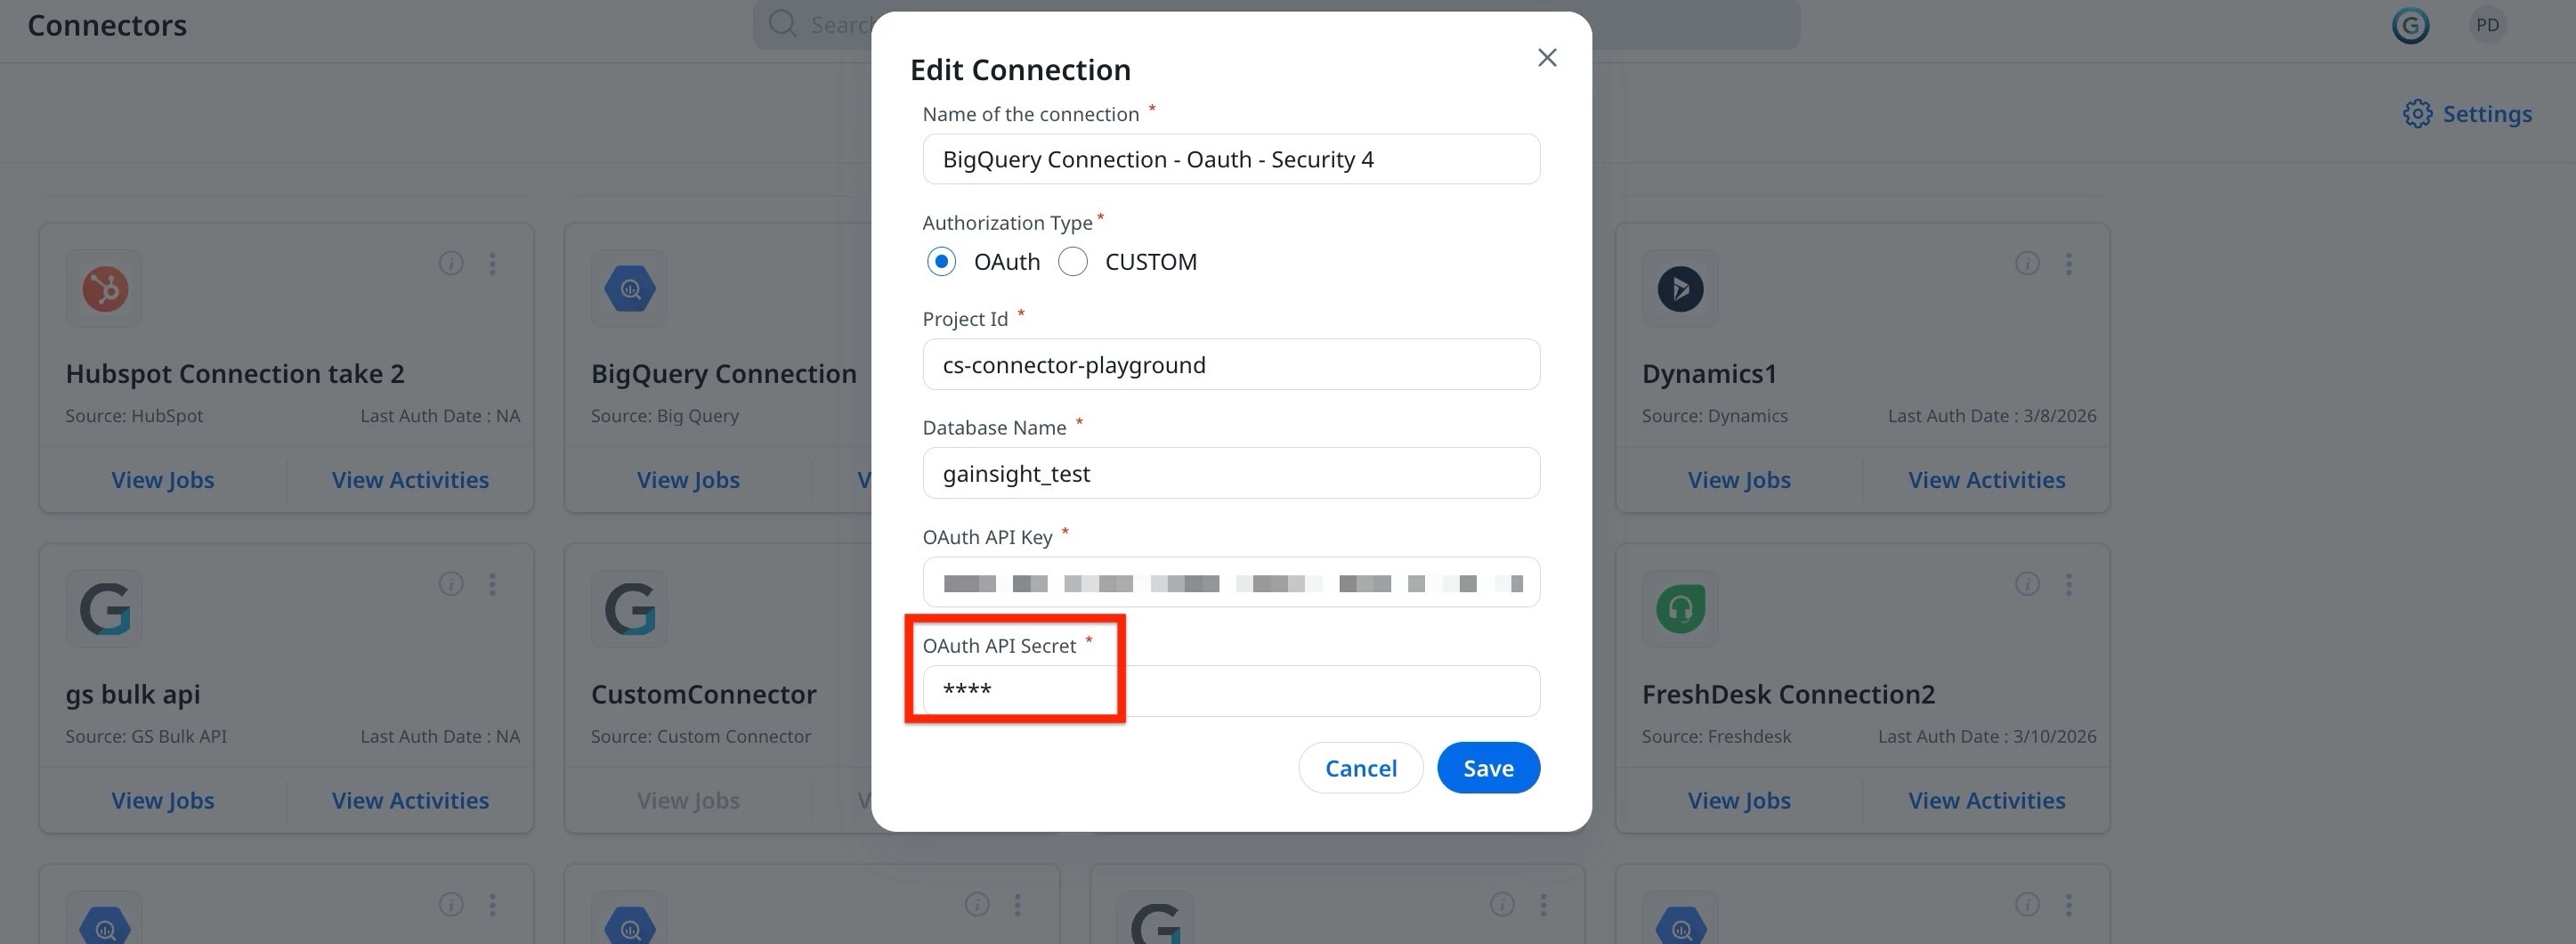The width and height of the screenshot is (2576, 944).
Task: Close the Edit Connection dialog
Action: (1547, 58)
